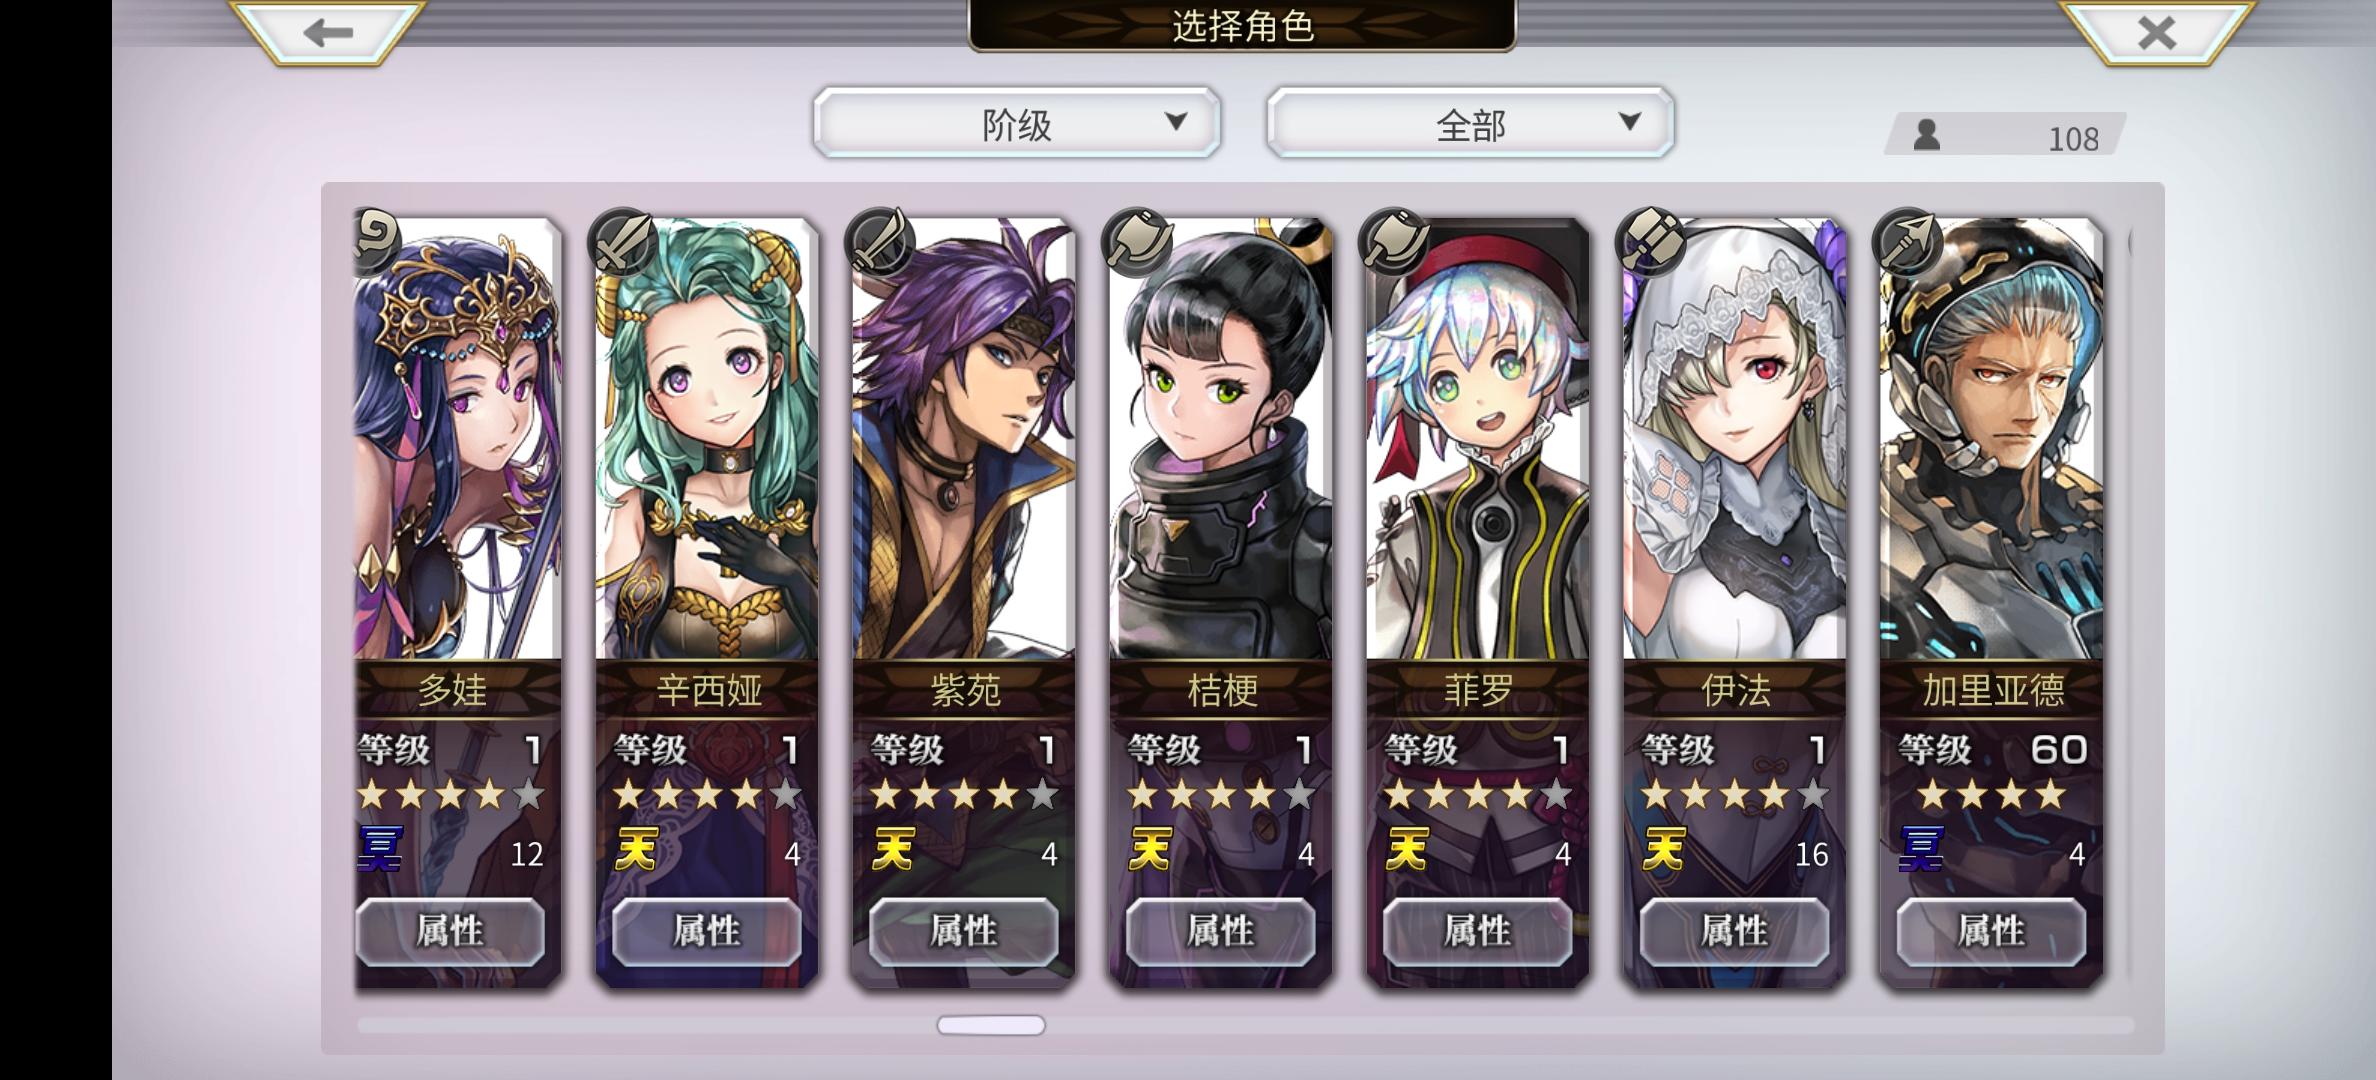This screenshot has width=2376, height=1080.
Task: Open the 阶级 sort dropdown
Action: point(1016,123)
